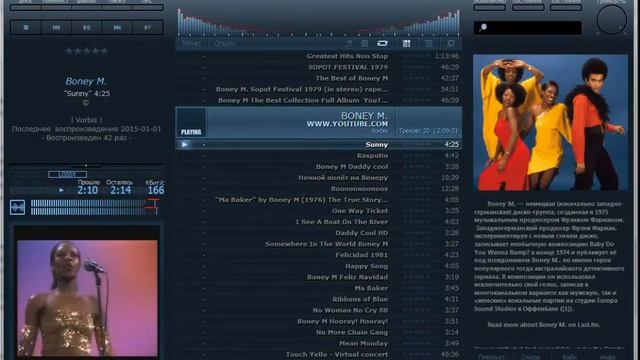The width and height of the screenshot is (640, 360).
Task: Click the Файл tab at bottom right
Action: pos(569,357)
